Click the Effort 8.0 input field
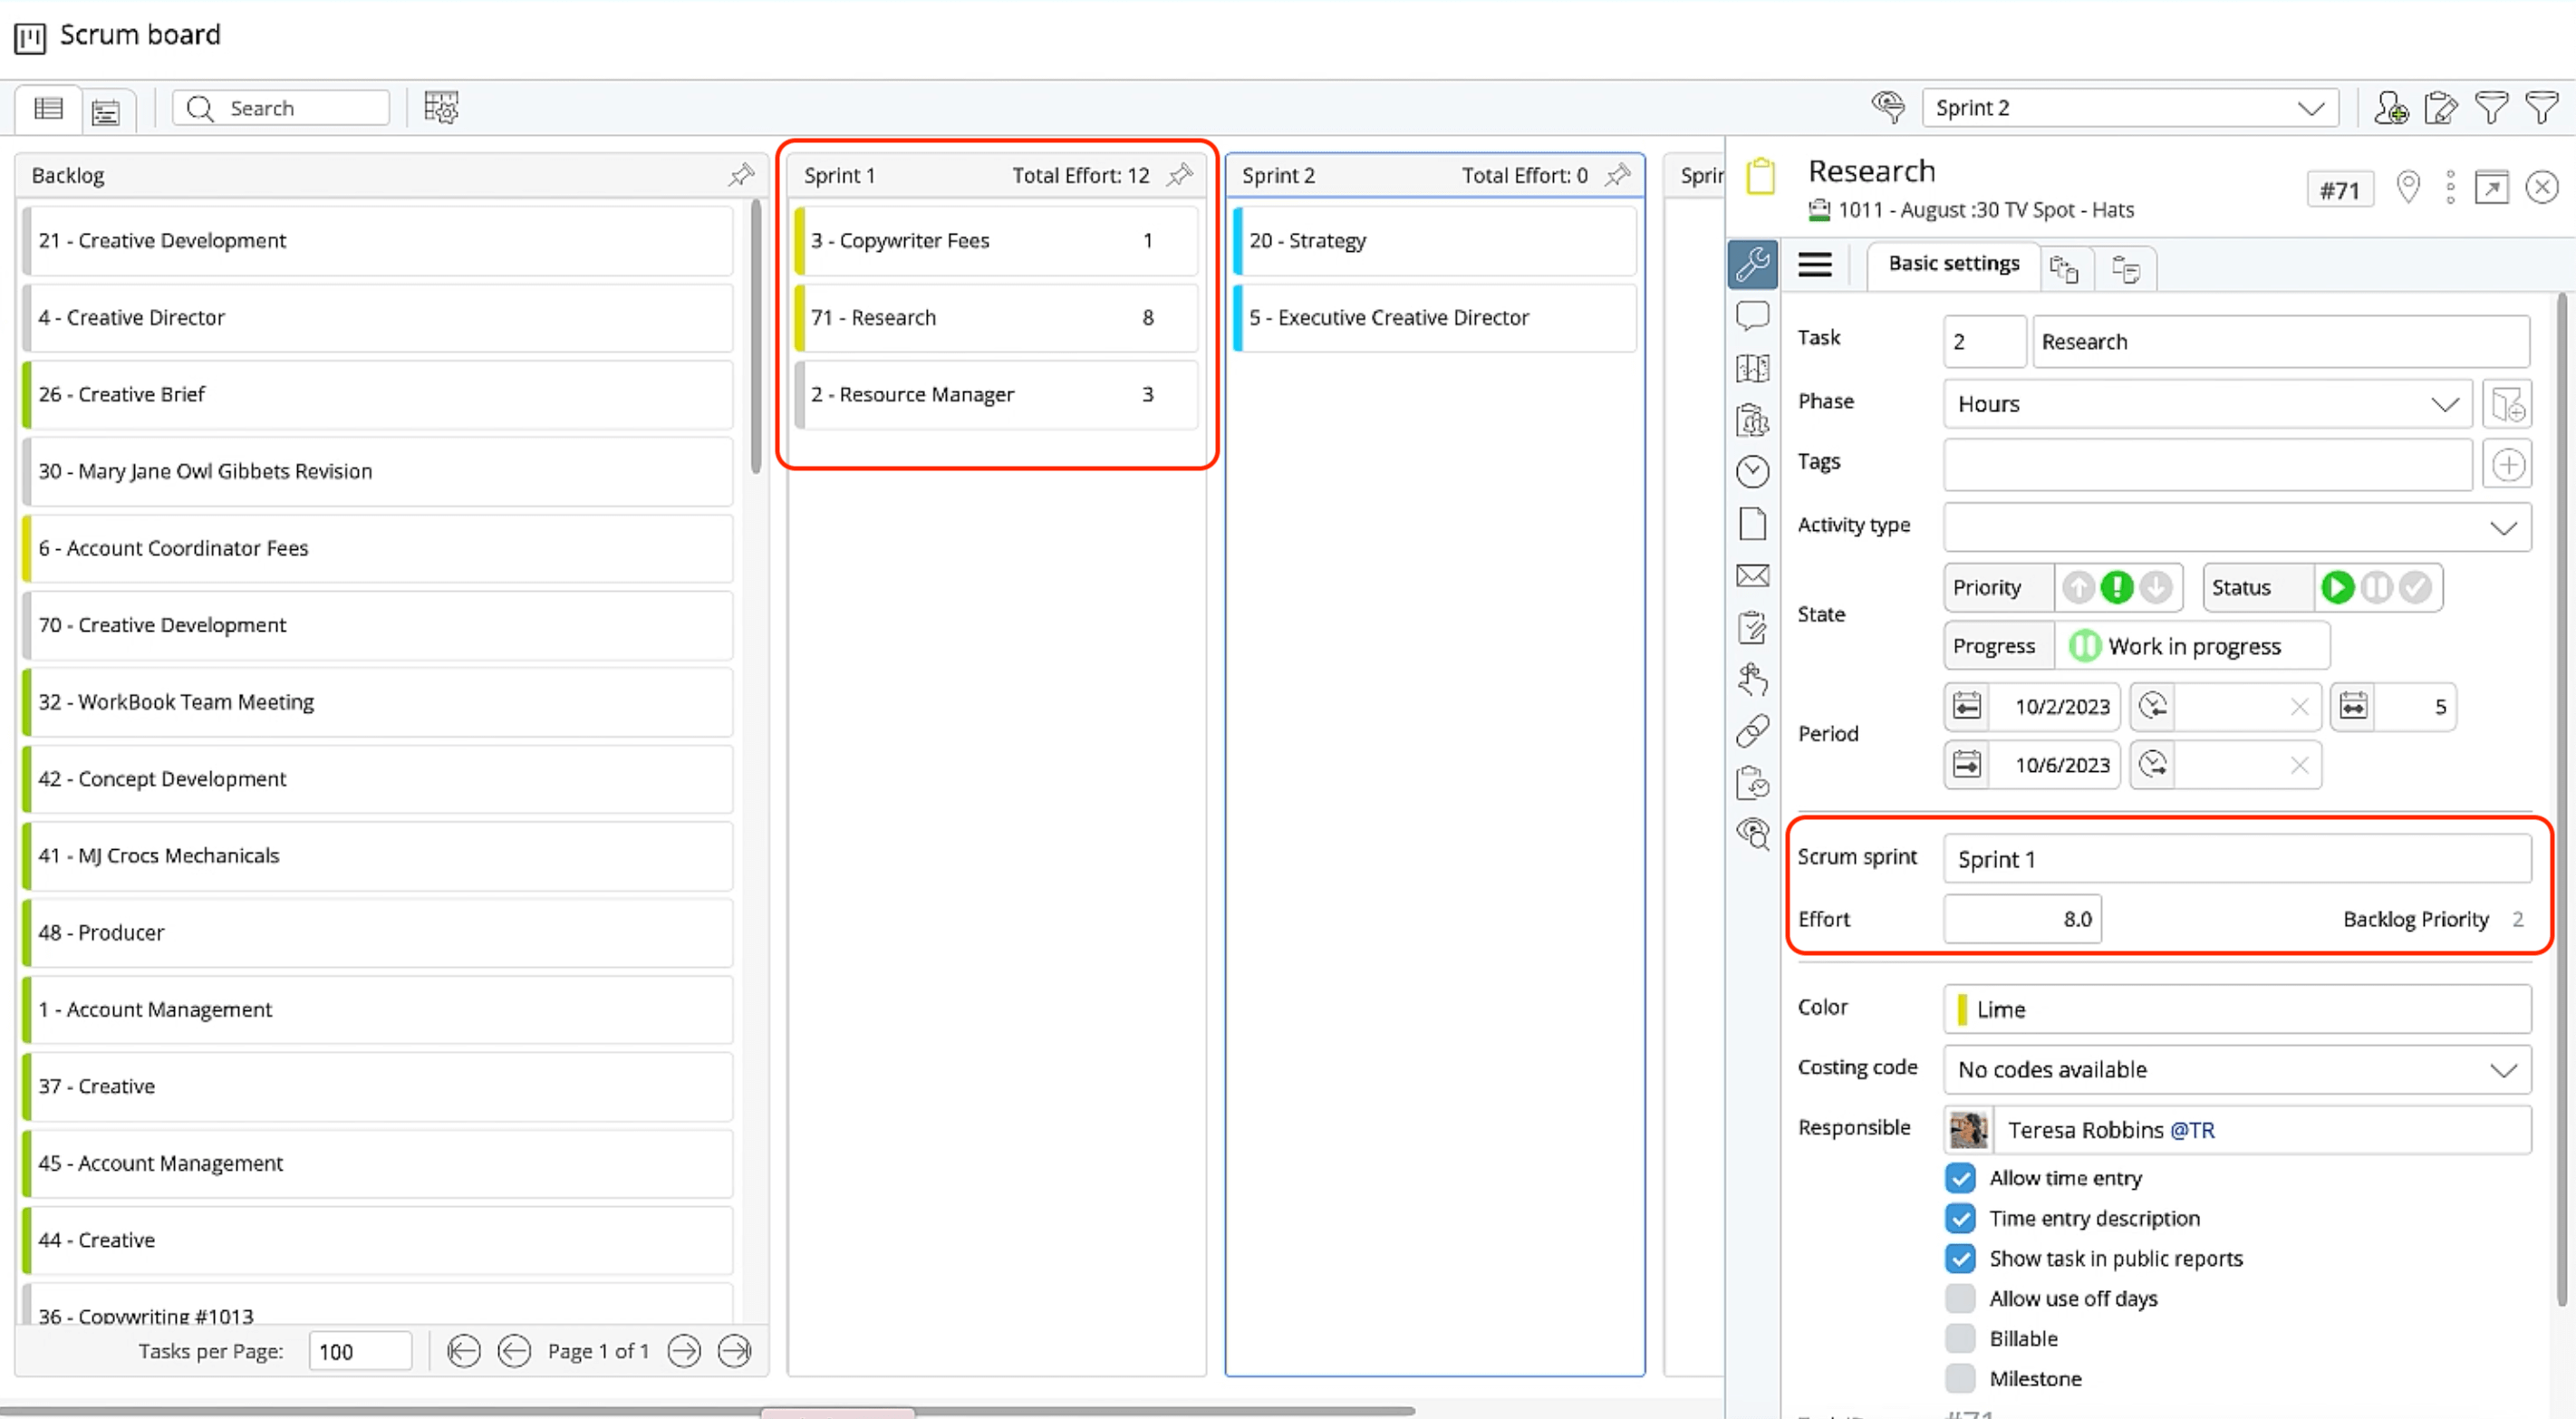The image size is (2576, 1419). tap(2022, 919)
